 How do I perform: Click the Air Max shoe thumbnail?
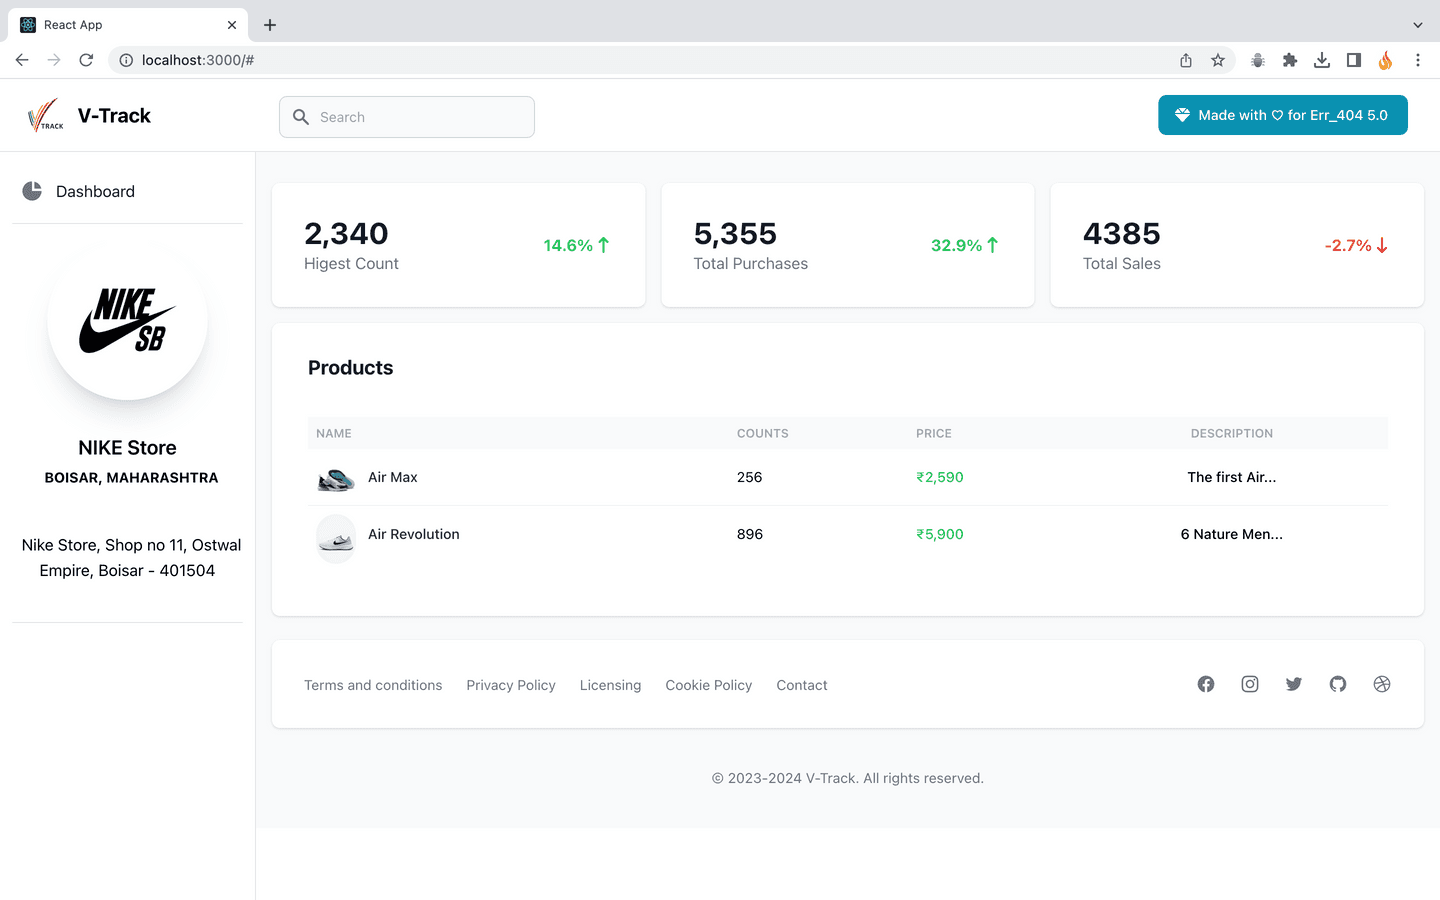[x=336, y=480]
